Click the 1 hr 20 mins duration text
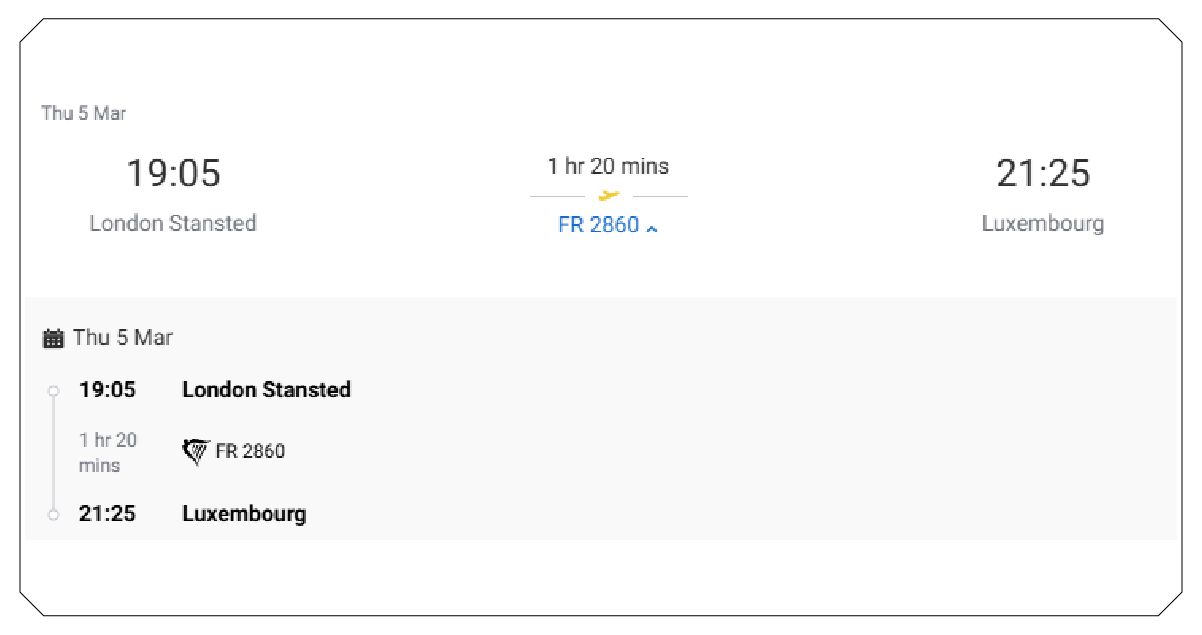The height and width of the screenshot is (635, 1202). (x=607, y=166)
